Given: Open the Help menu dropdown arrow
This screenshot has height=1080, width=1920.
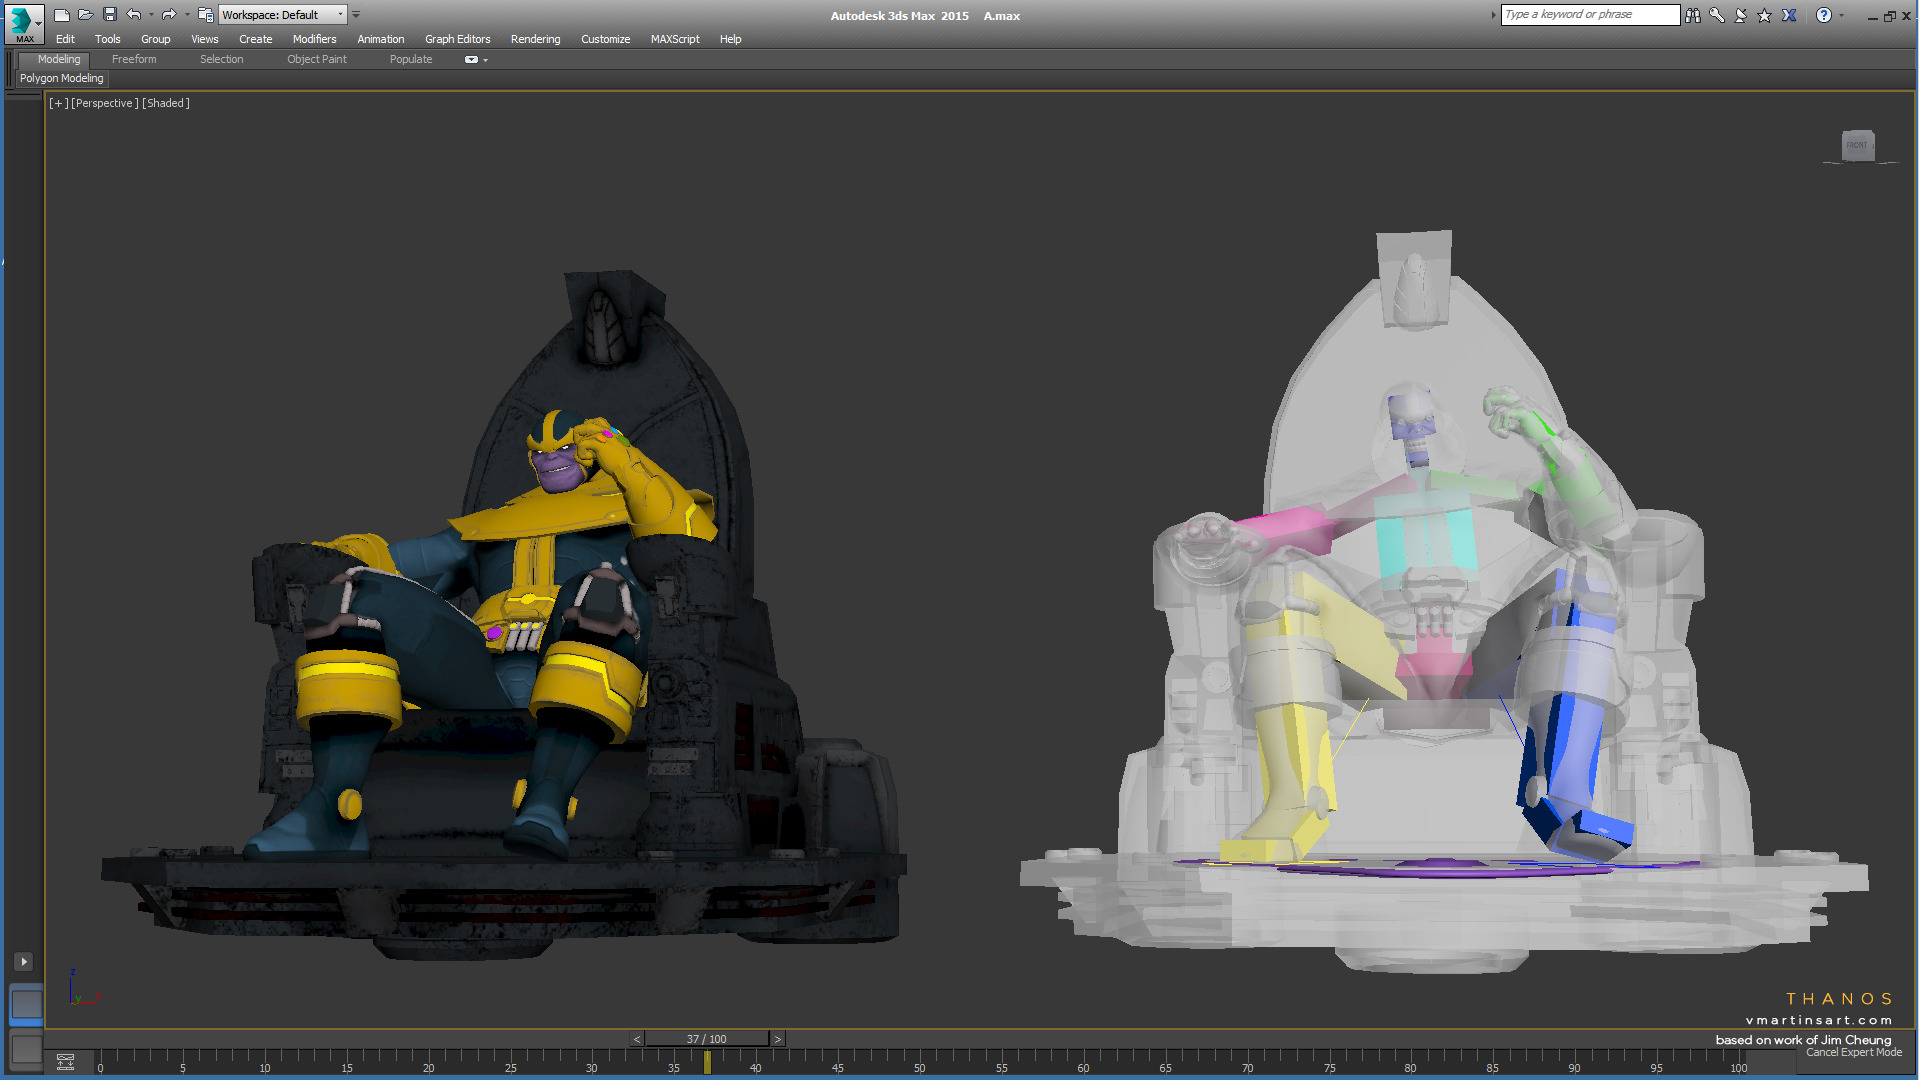Looking at the screenshot, I should 1841,15.
